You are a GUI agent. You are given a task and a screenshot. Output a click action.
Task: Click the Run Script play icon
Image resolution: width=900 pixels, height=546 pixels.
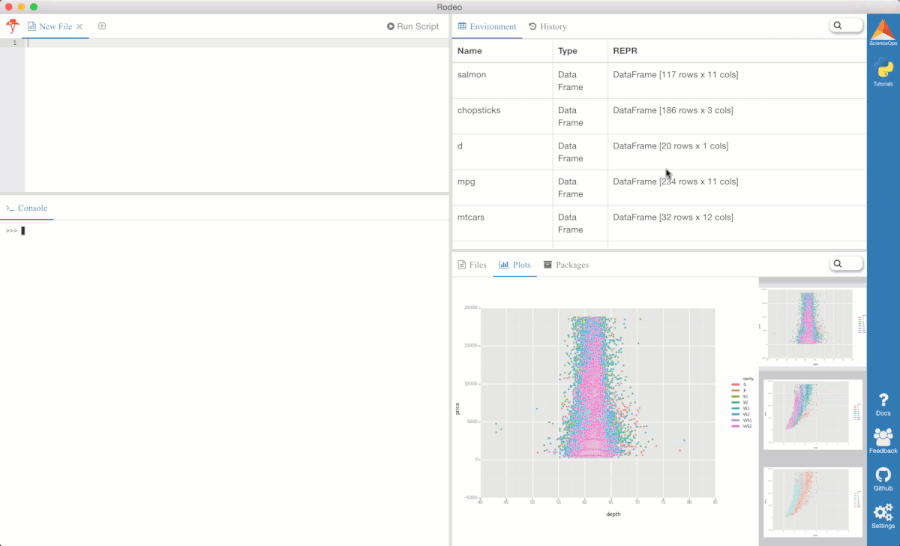(390, 26)
